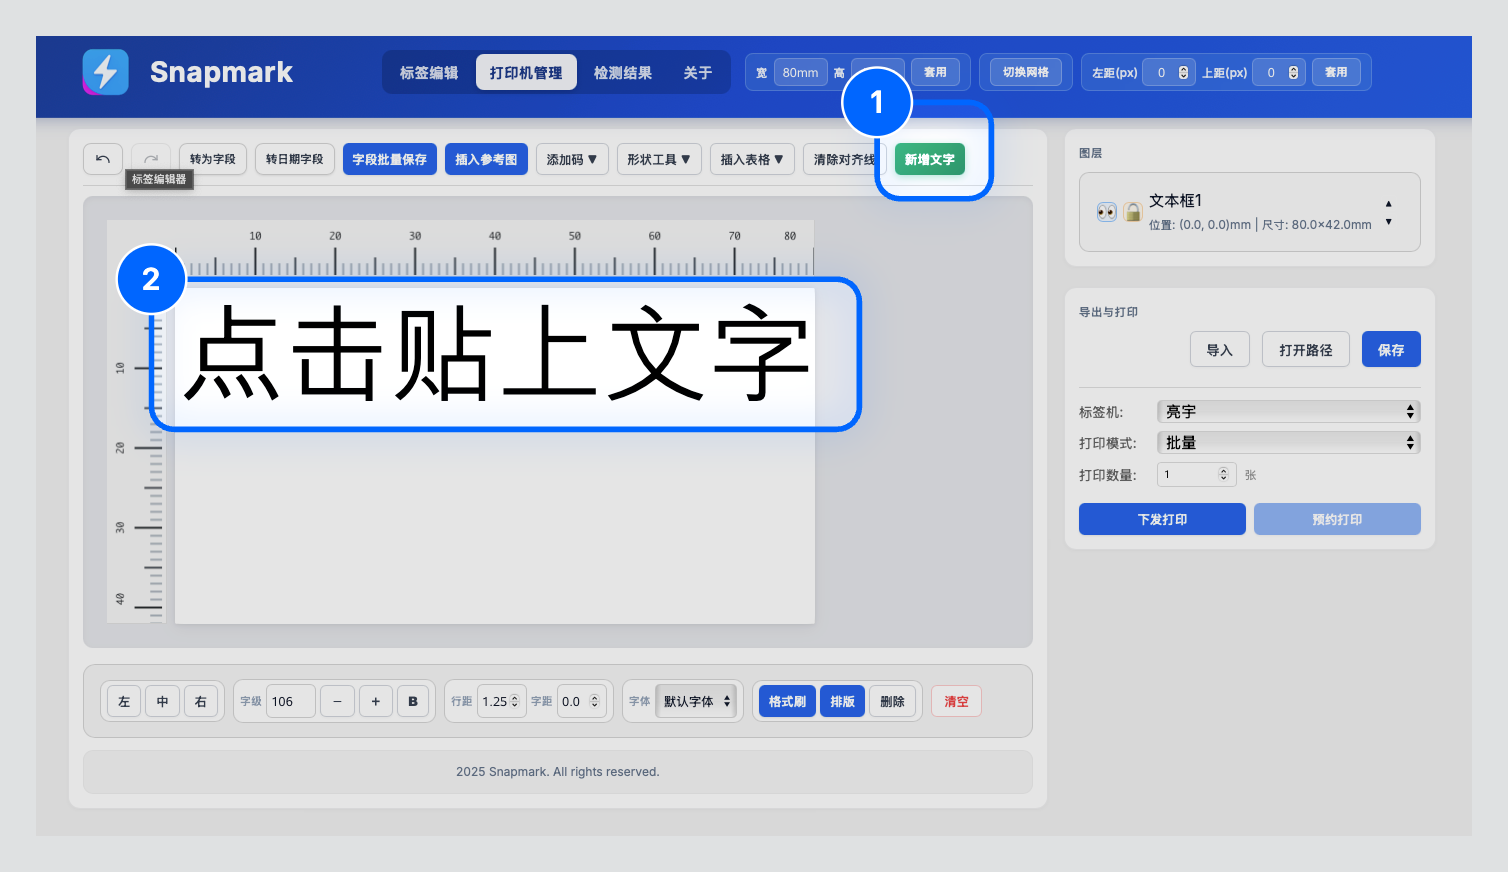This screenshot has width=1508, height=872.
Task: Open the 形状工具 shapes dropdown
Action: (659, 159)
